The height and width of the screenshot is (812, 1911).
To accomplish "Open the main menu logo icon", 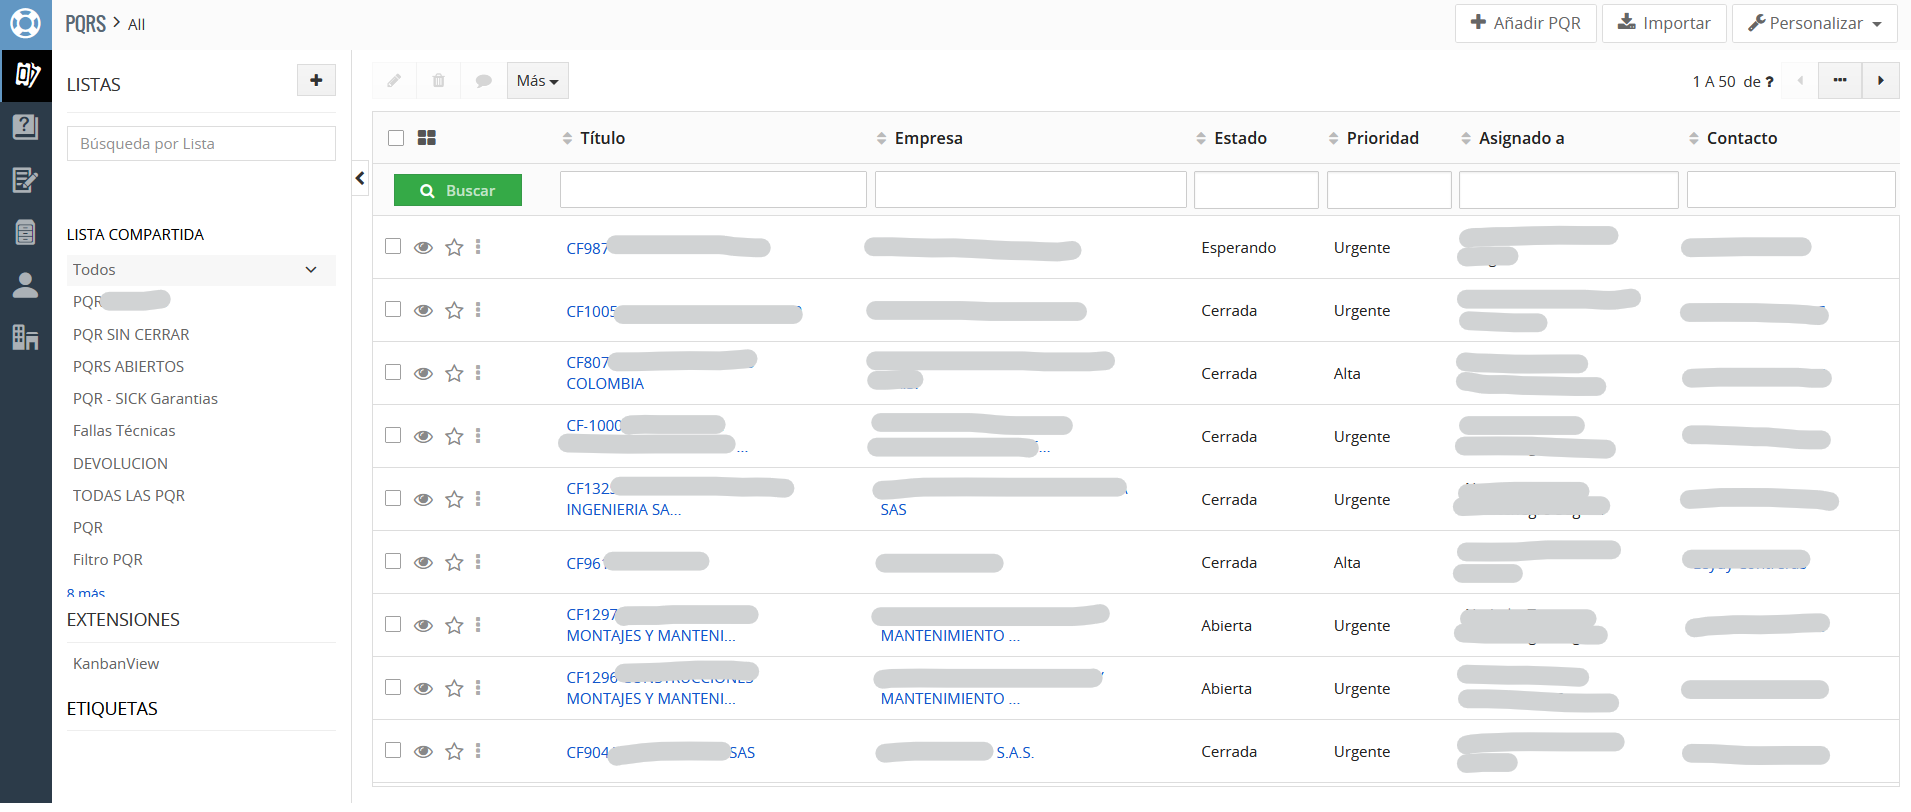I will point(25,23).
